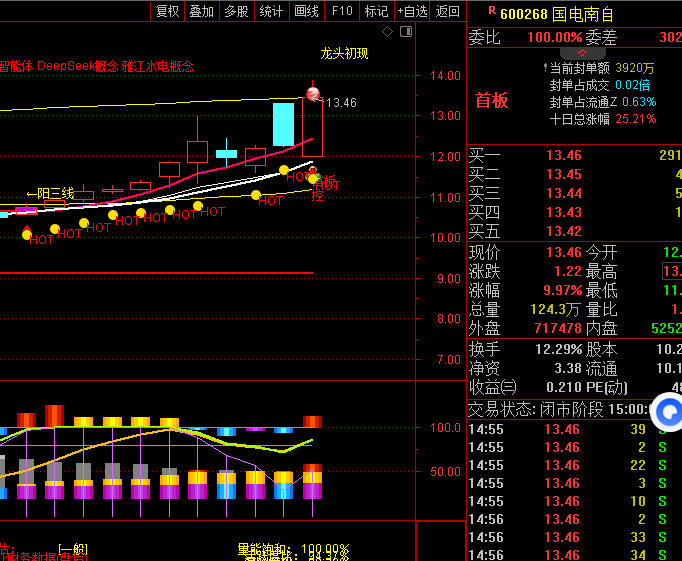Open the 叠加 overlay menu
This screenshot has height=561, width=682.
point(202,11)
